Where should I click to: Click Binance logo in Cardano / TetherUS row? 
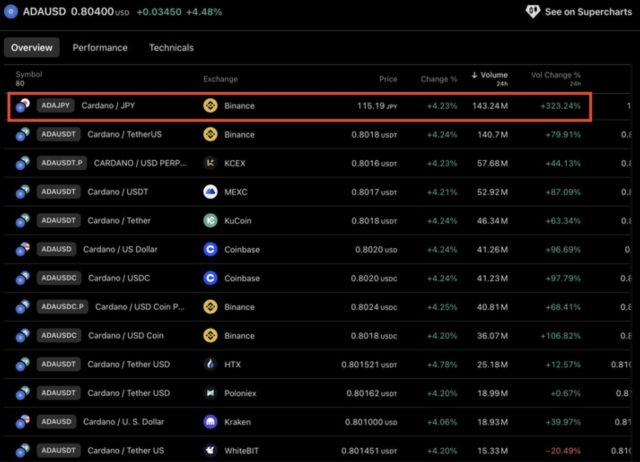tap(211, 134)
